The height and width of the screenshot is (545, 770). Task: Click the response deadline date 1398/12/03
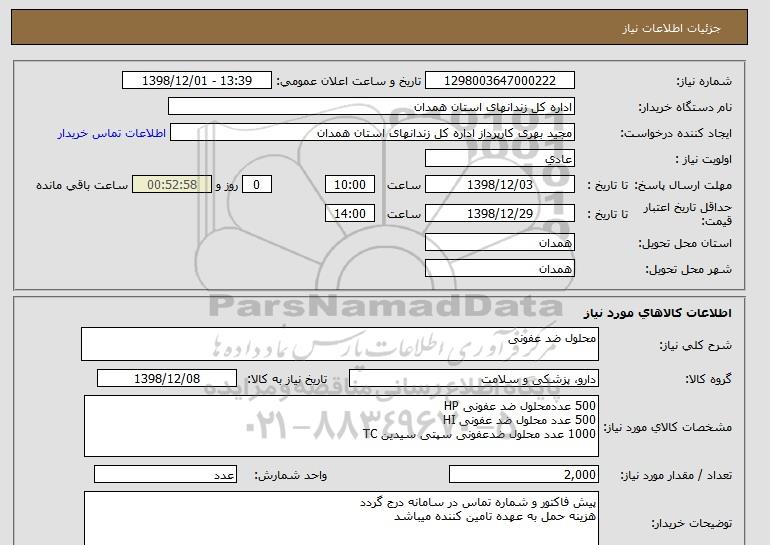click(x=499, y=185)
